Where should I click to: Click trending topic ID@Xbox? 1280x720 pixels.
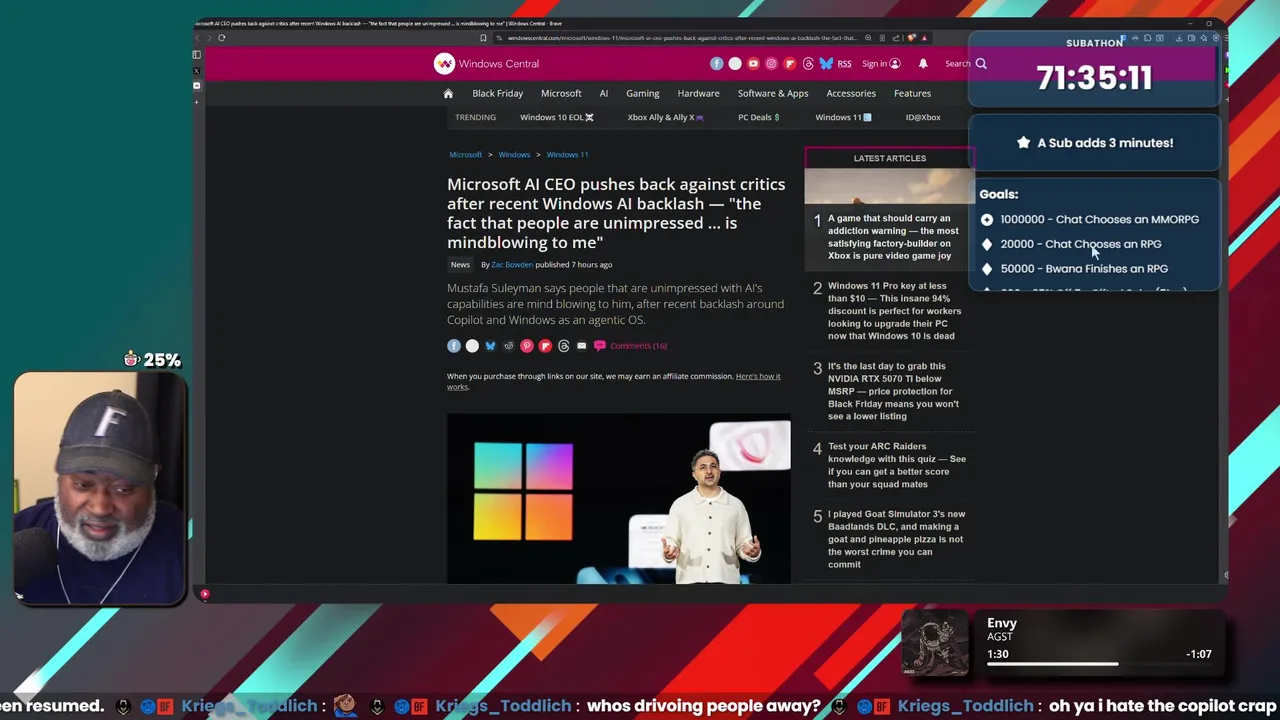click(923, 117)
